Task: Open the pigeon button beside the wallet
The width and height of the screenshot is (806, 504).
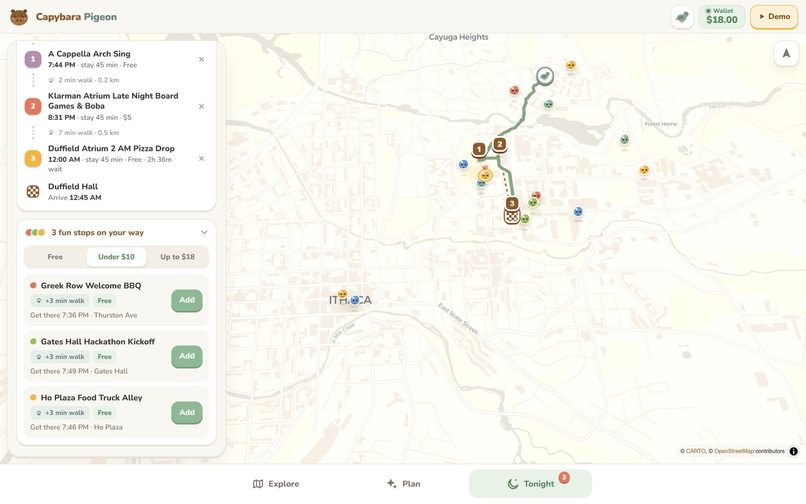Action: (x=682, y=17)
